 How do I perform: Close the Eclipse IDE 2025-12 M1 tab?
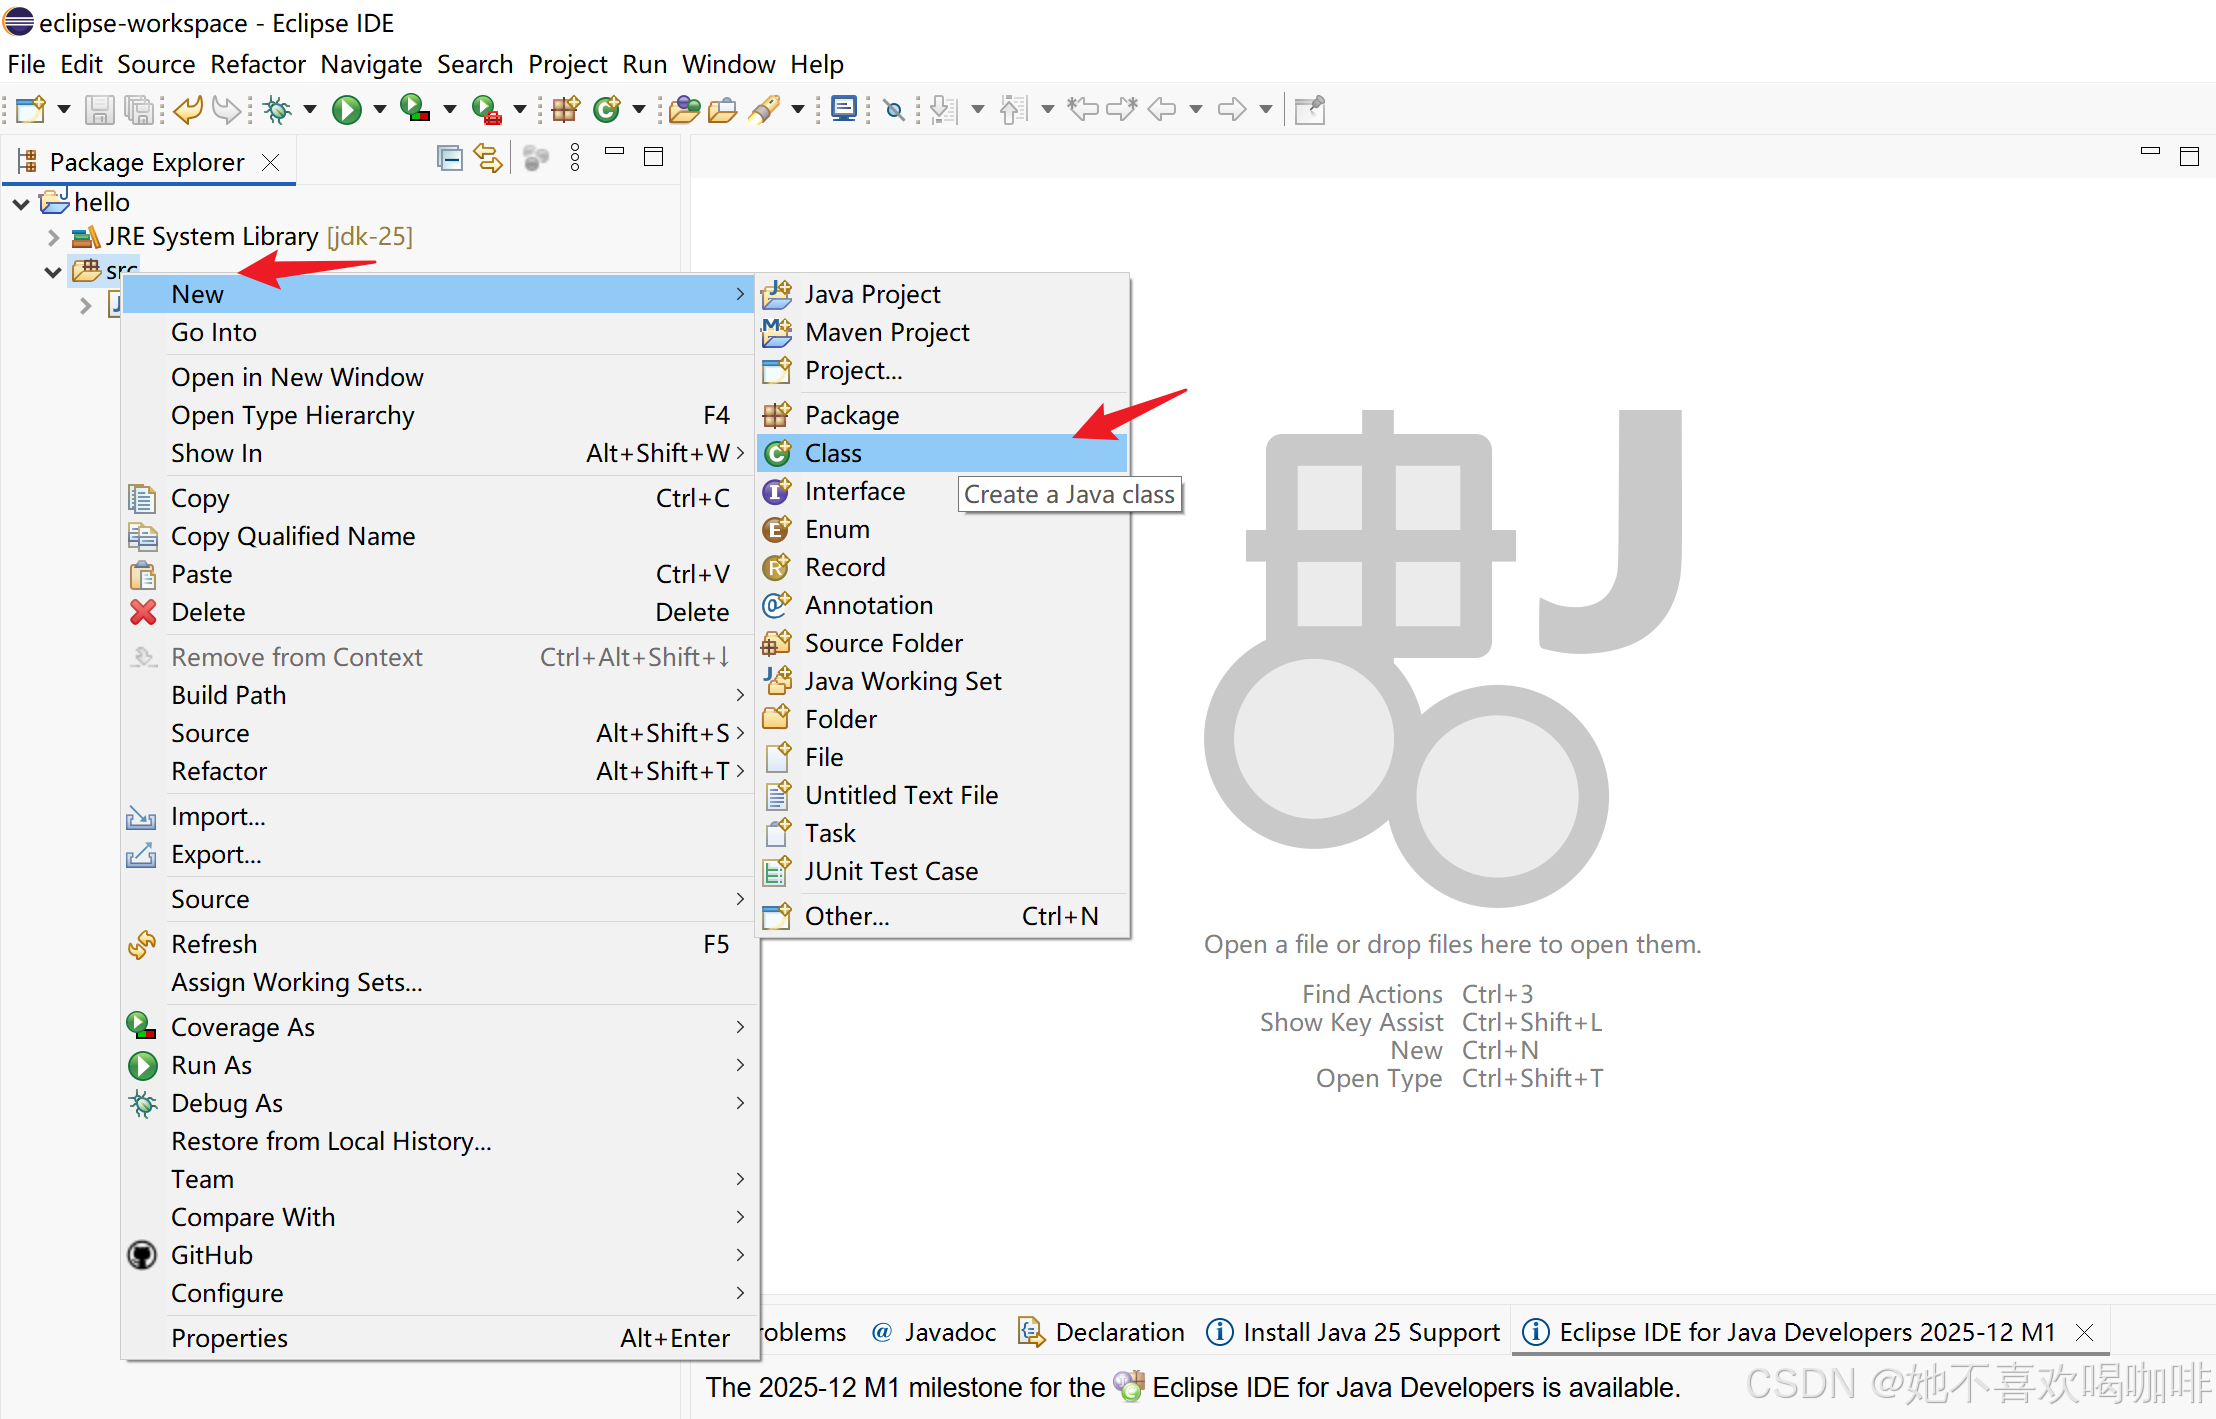pos(2084,1332)
